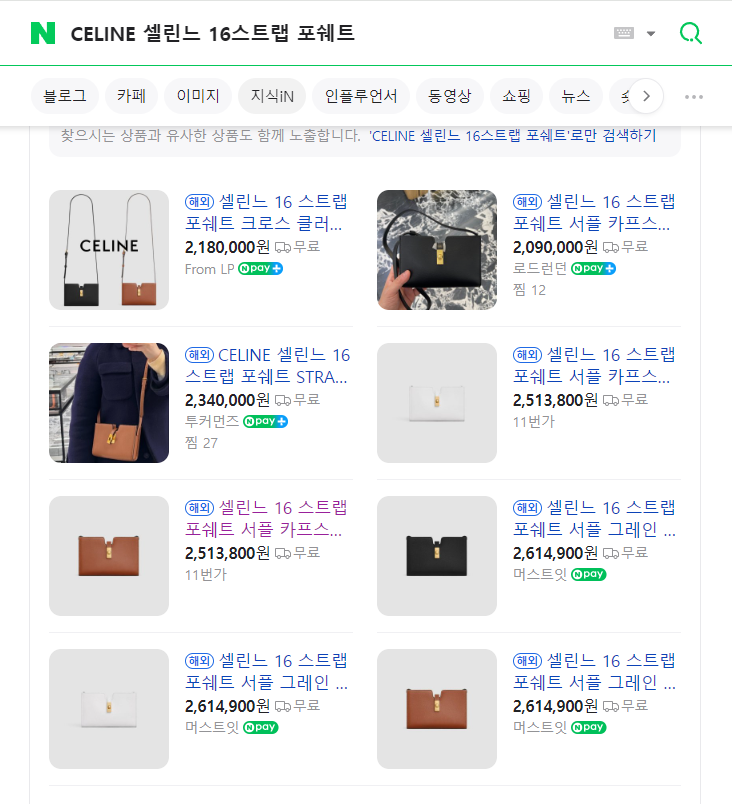Open CELINE logo two-bag product thumbnail
732x804 pixels.
pyautogui.click(x=109, y=249)
